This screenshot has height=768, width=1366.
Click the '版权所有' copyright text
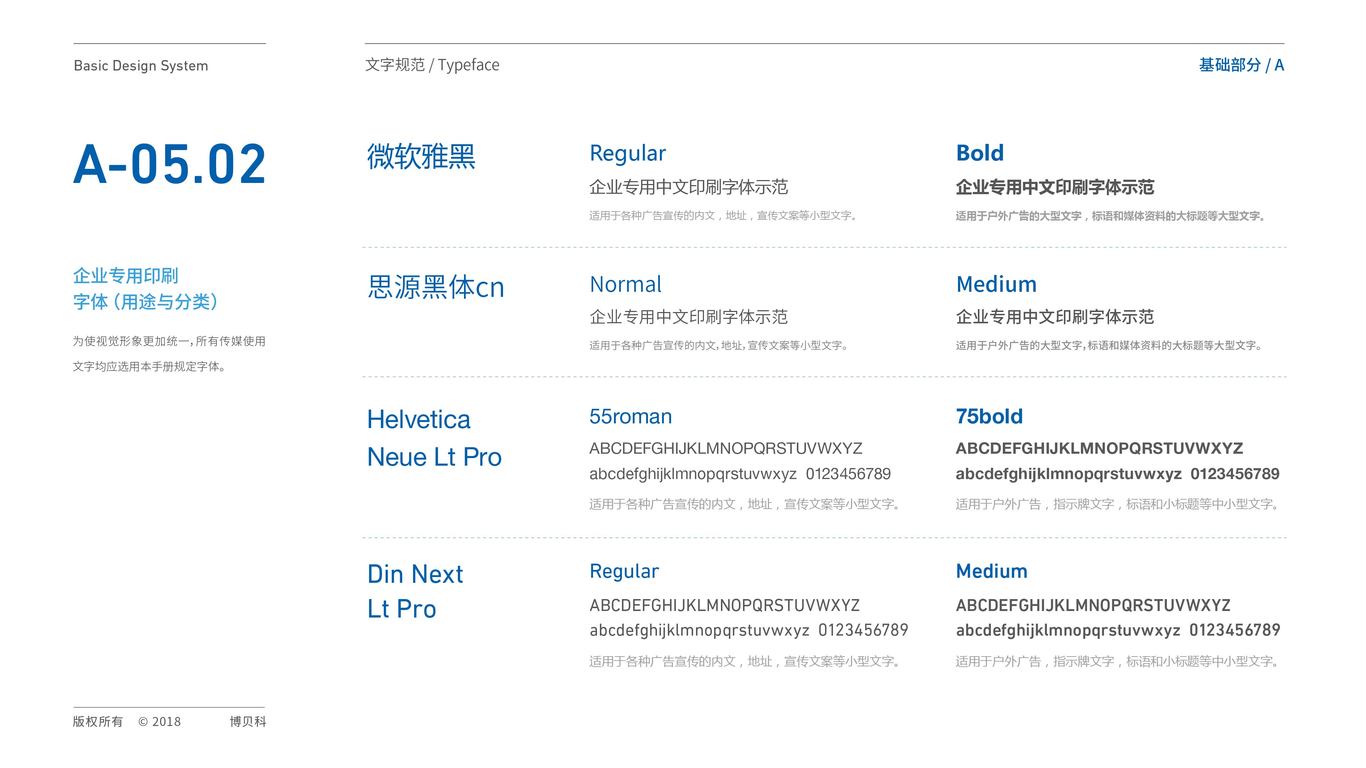tap(98, 721)
